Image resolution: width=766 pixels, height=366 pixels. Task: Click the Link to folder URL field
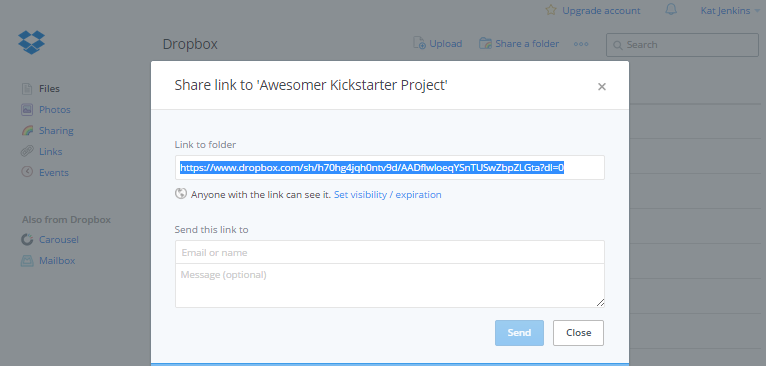pos(390,168)
